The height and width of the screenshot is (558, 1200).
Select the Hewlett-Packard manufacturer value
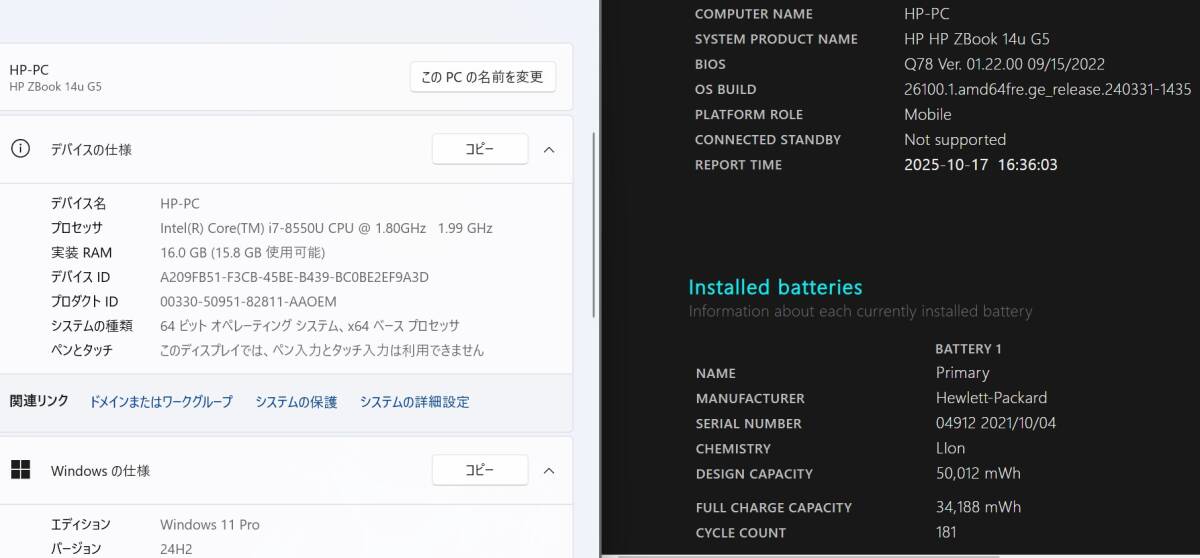pos(992,397)
